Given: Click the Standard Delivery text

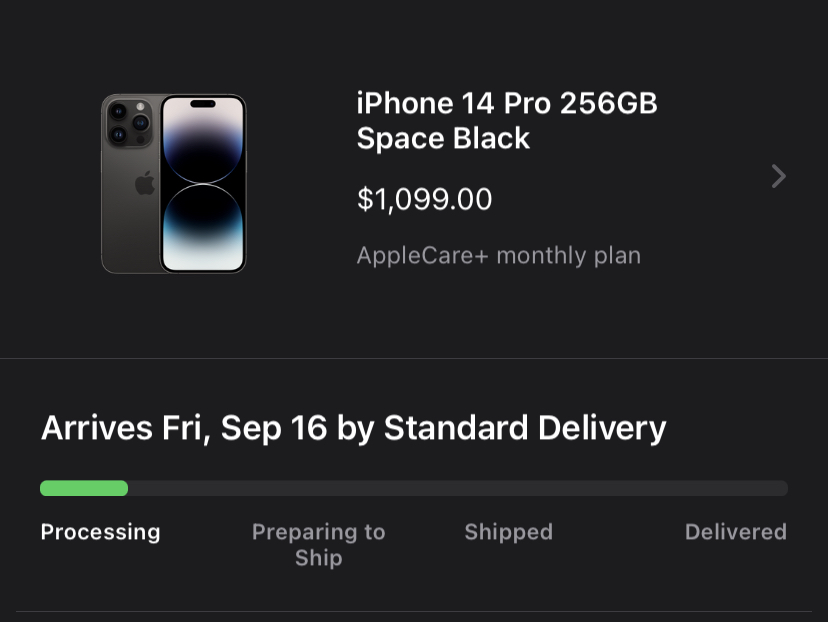Looking at the screenshot, I should coord(524,428).
